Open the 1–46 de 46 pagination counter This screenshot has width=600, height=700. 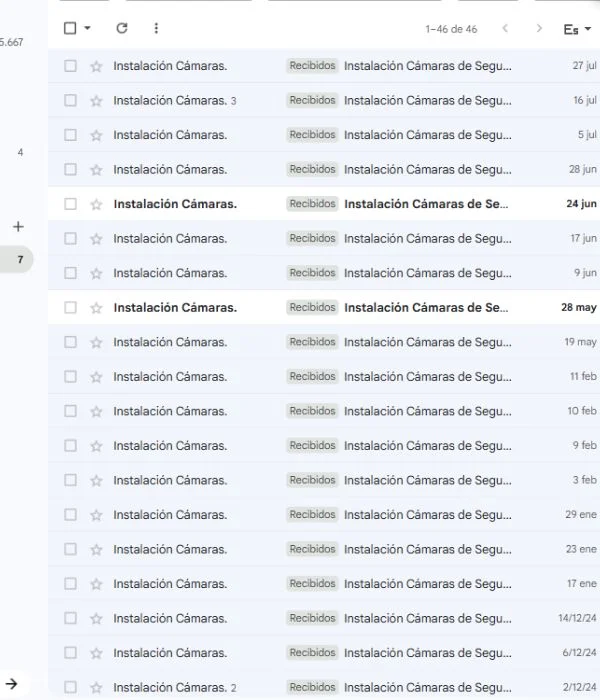point(451,30)
